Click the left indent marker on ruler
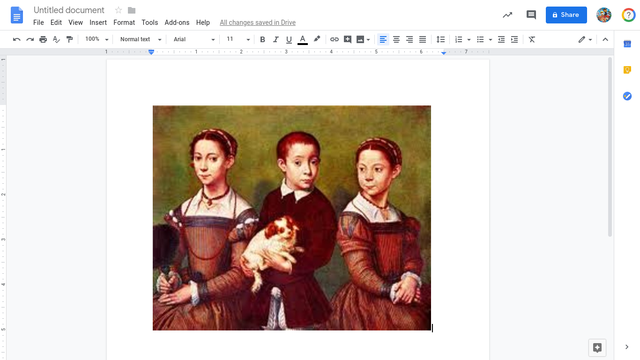The width and height of the screenshot is (640, 360). 151,52
